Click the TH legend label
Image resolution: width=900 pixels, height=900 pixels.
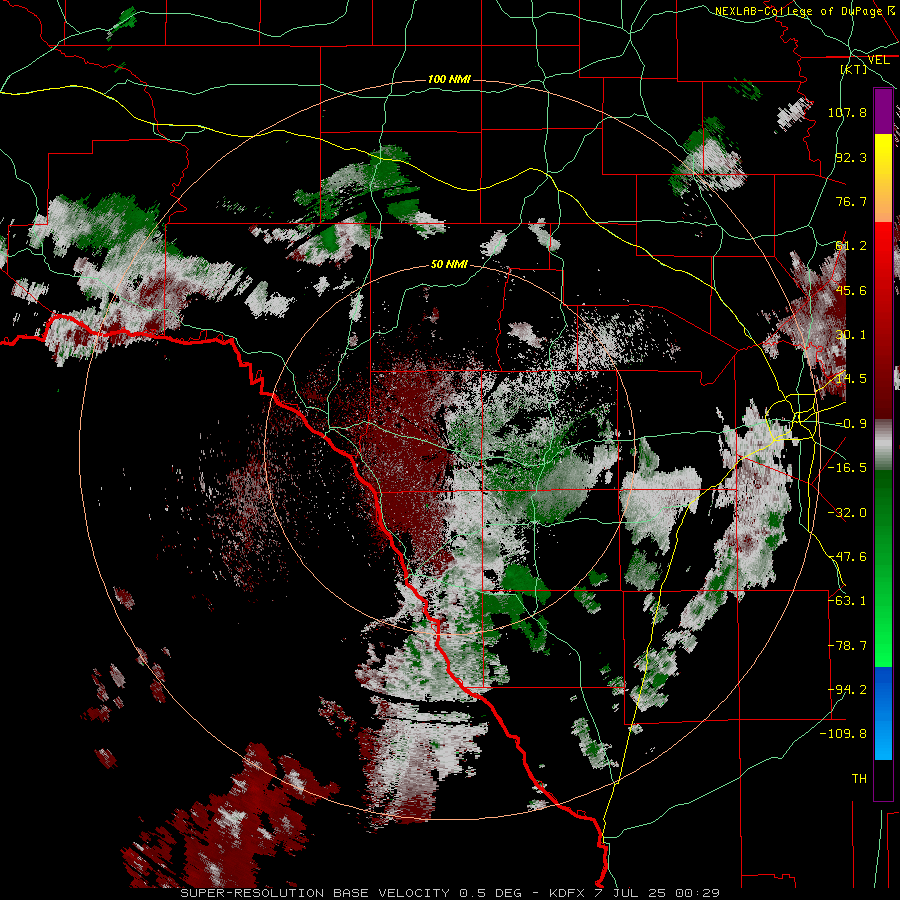click(x=859, y=779)
